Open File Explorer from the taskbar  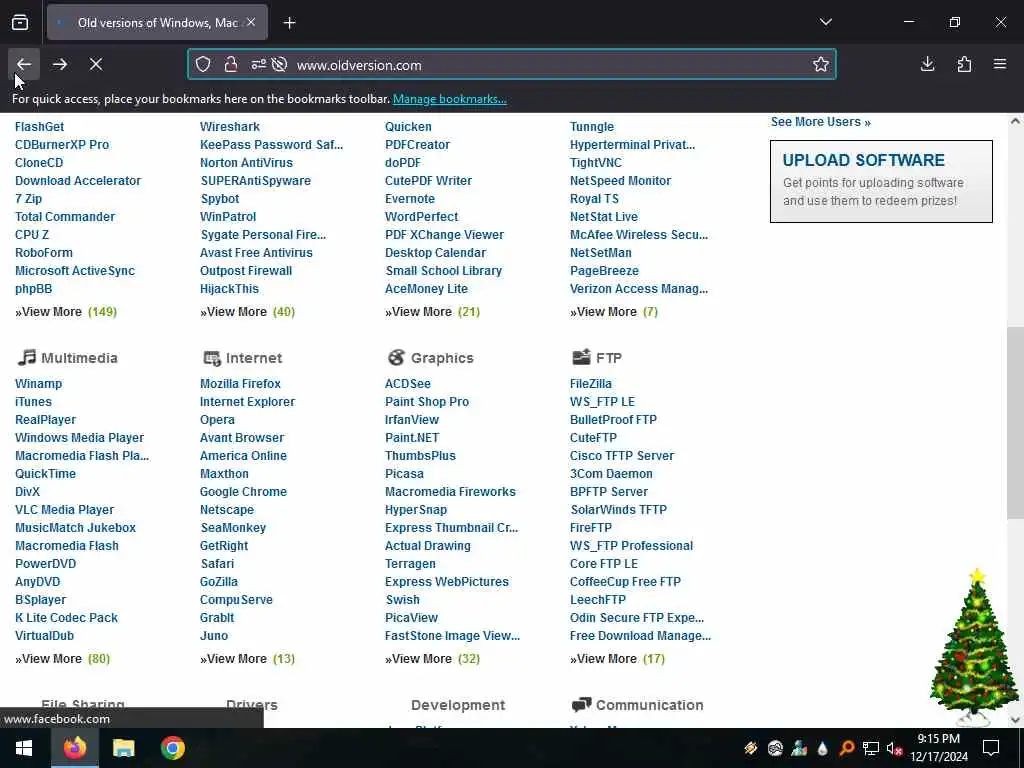coord(123,748)
